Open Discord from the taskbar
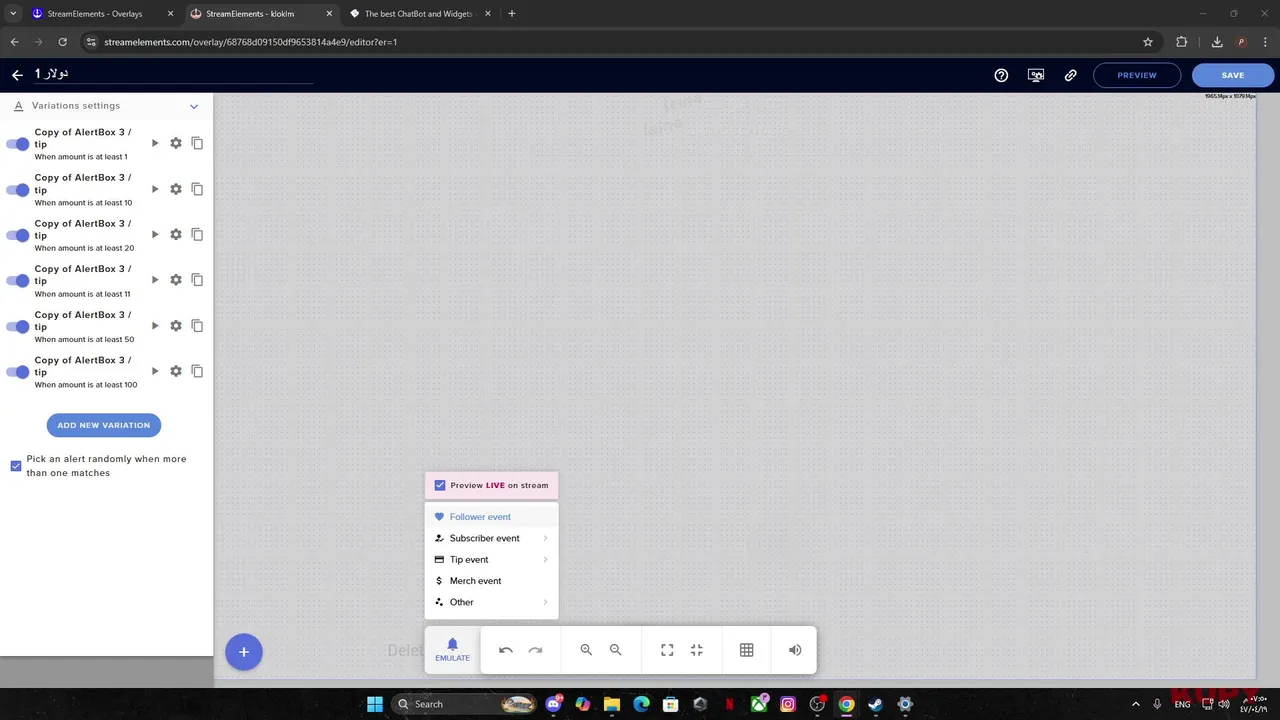Image resolution: width=1280 pixels, height=720 pixels. tap(554, 704)
